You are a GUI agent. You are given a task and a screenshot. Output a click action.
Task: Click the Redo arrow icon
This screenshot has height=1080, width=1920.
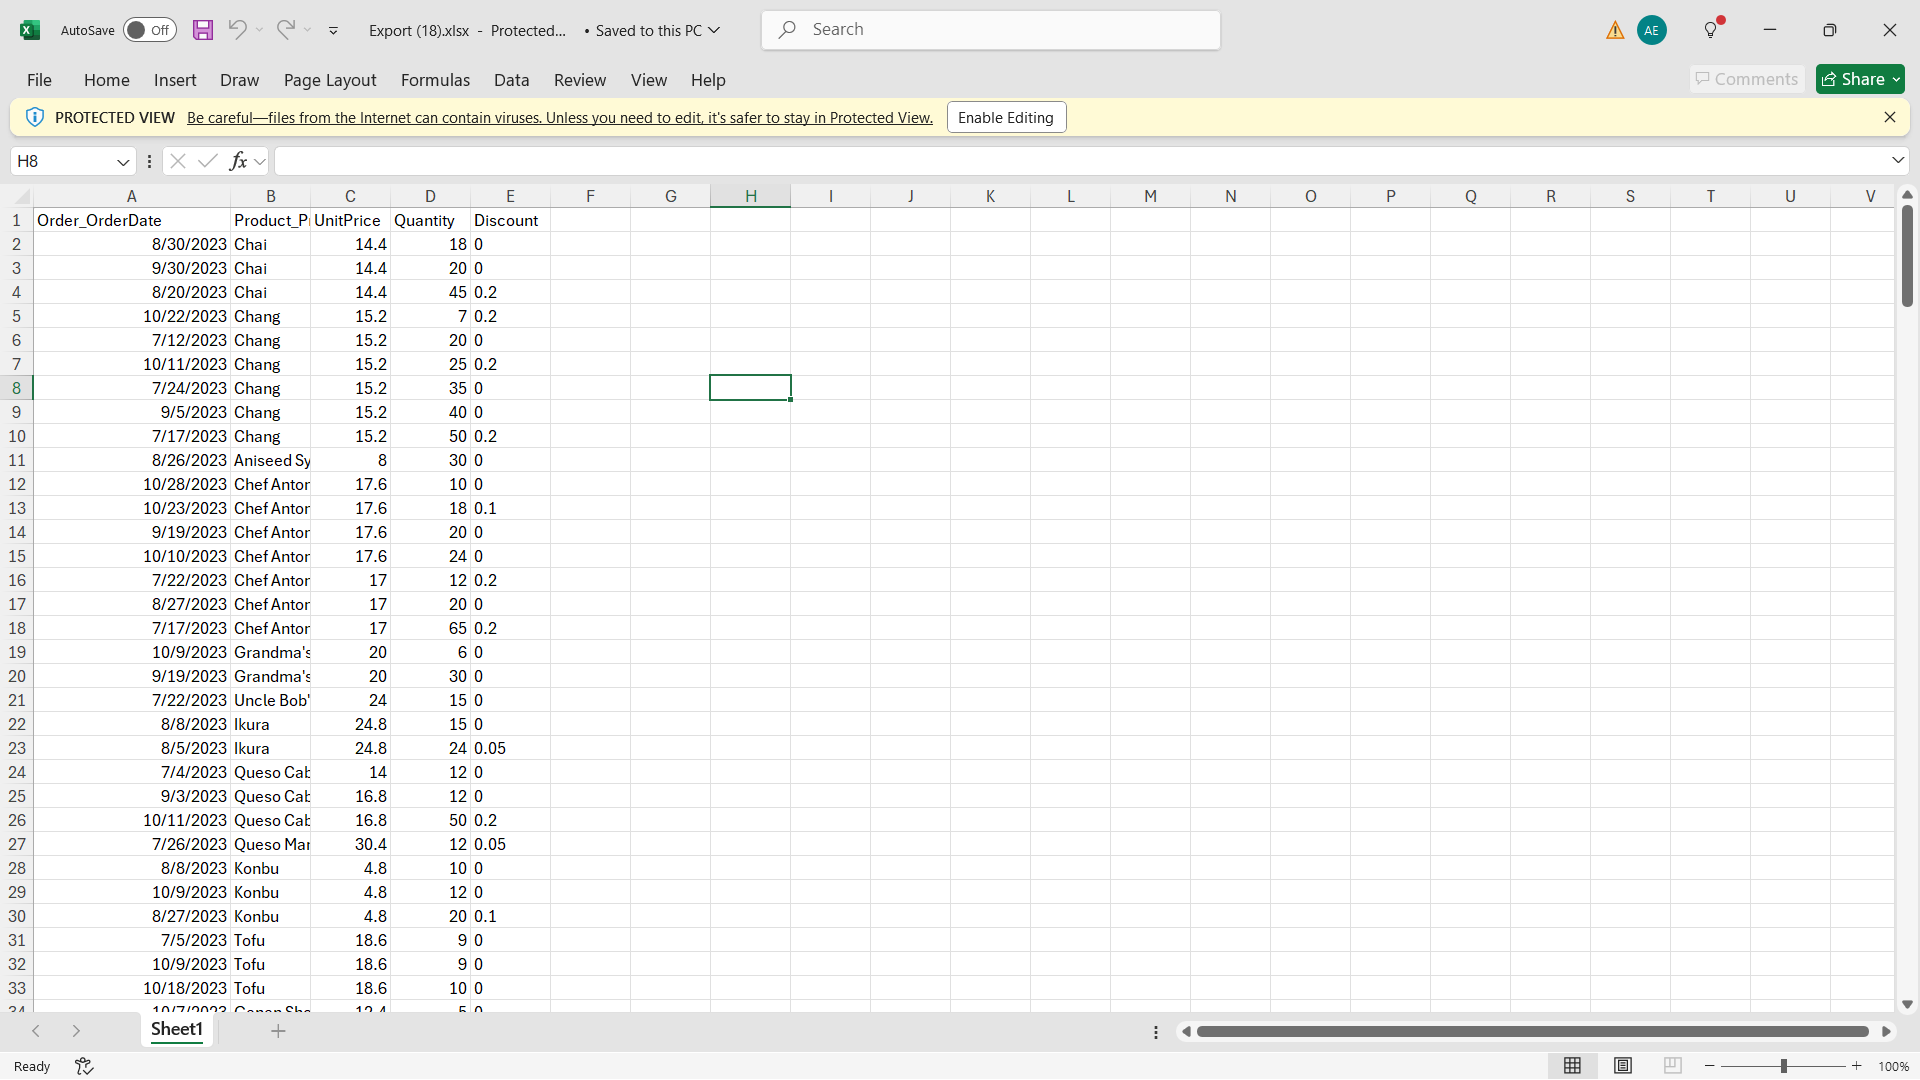[286, 30]
